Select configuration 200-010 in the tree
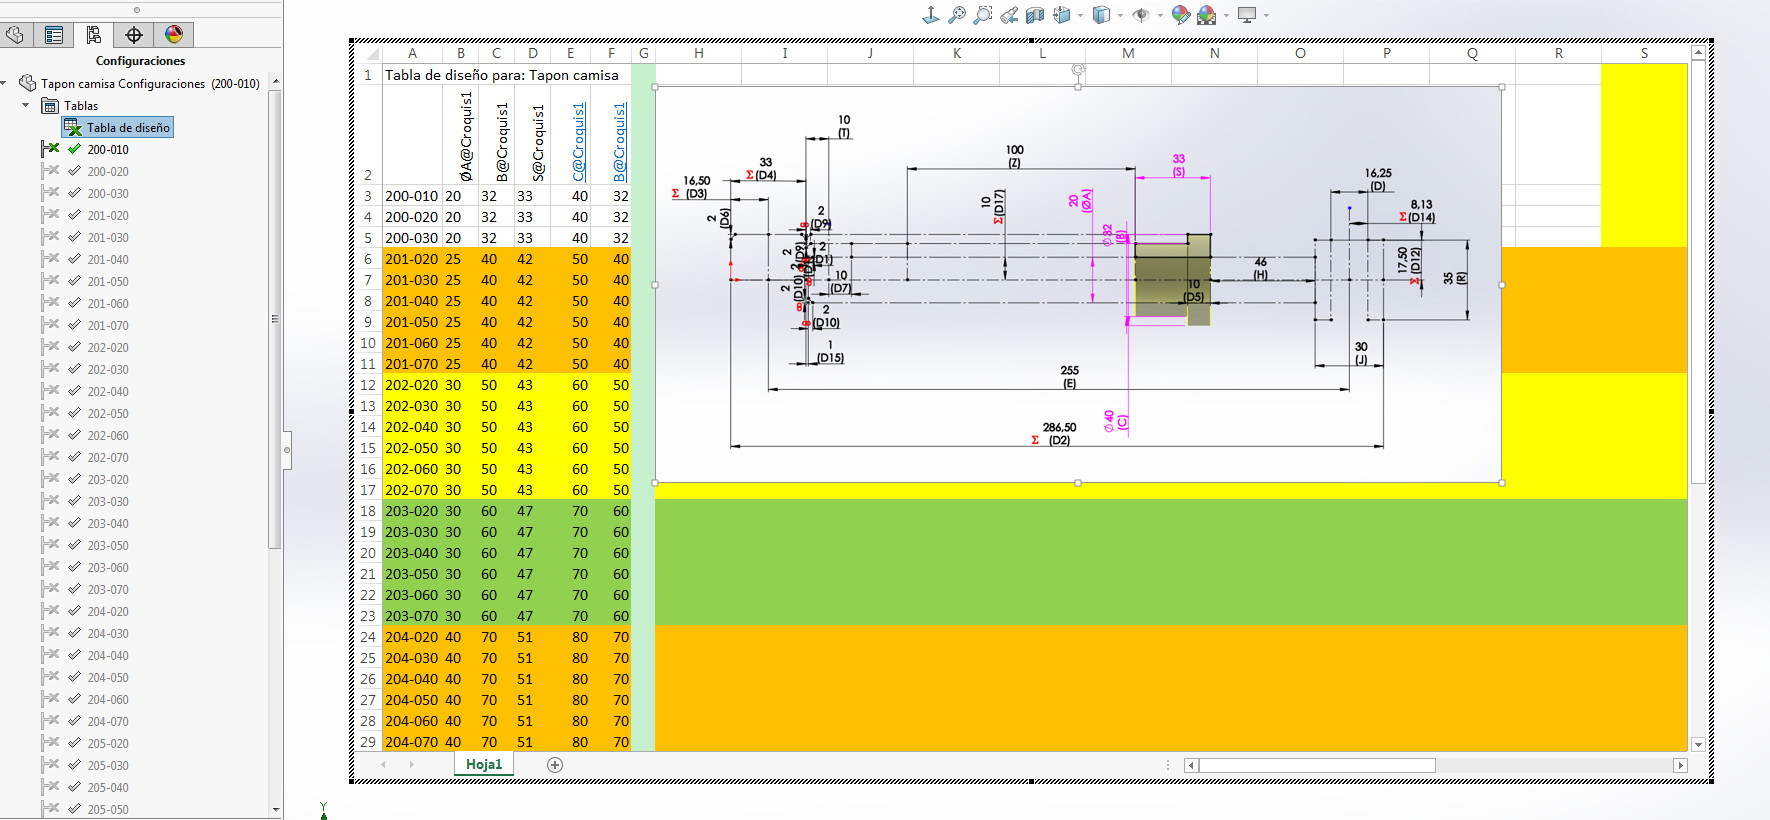Viewport: 1770px width, 820px height. [108, 149]
